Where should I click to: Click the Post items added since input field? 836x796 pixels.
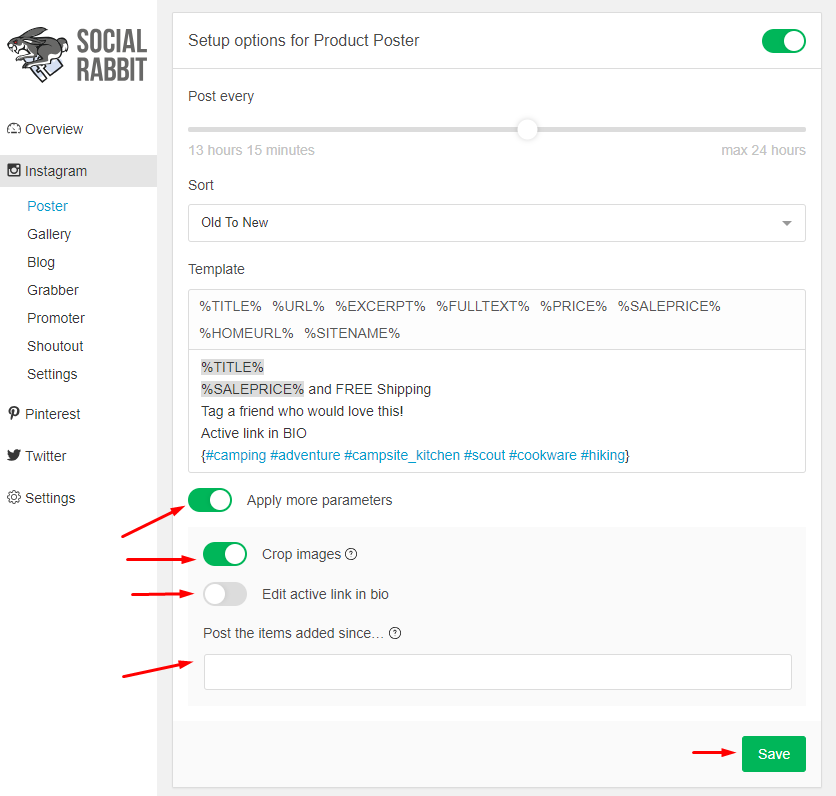click(x=497, y=672)
